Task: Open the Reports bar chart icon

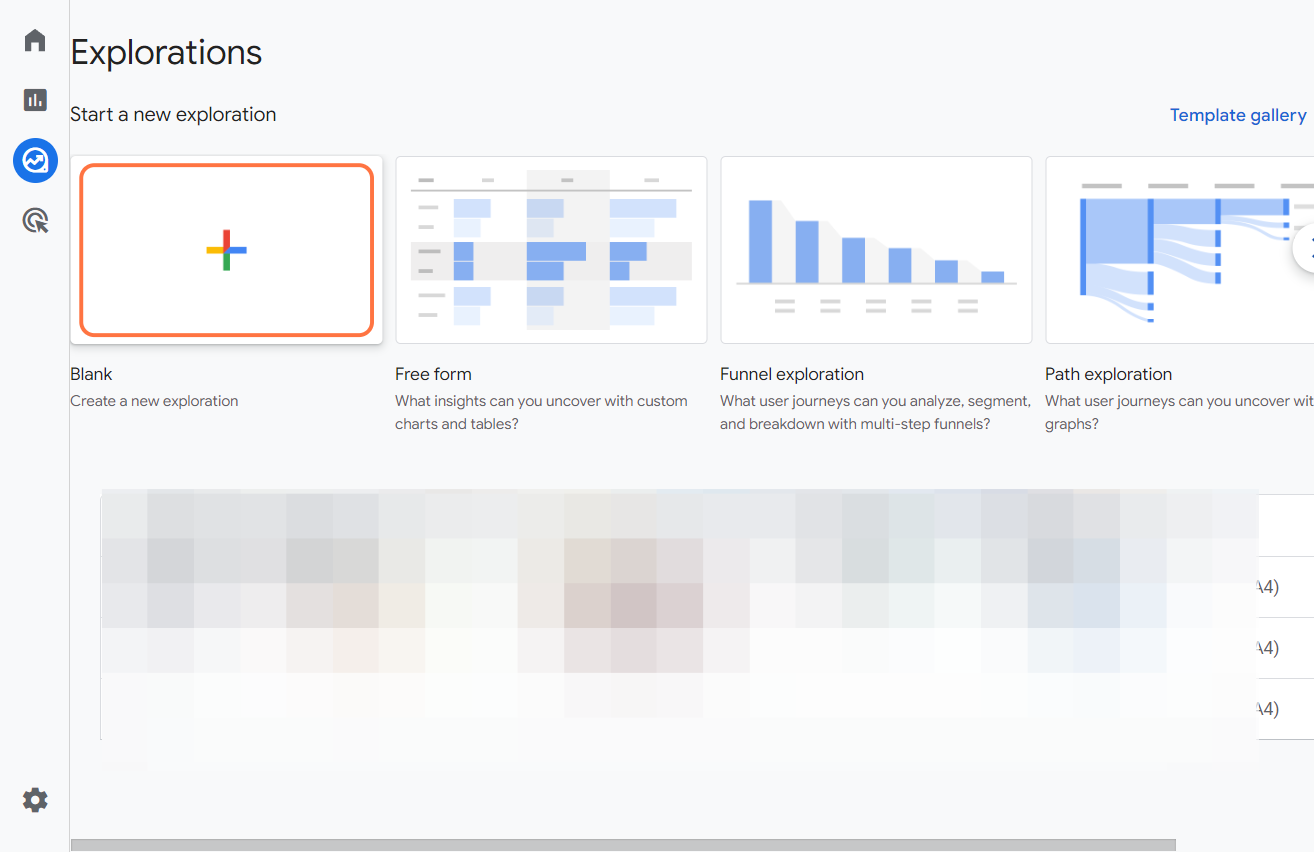Action: (x=35, y=100)
